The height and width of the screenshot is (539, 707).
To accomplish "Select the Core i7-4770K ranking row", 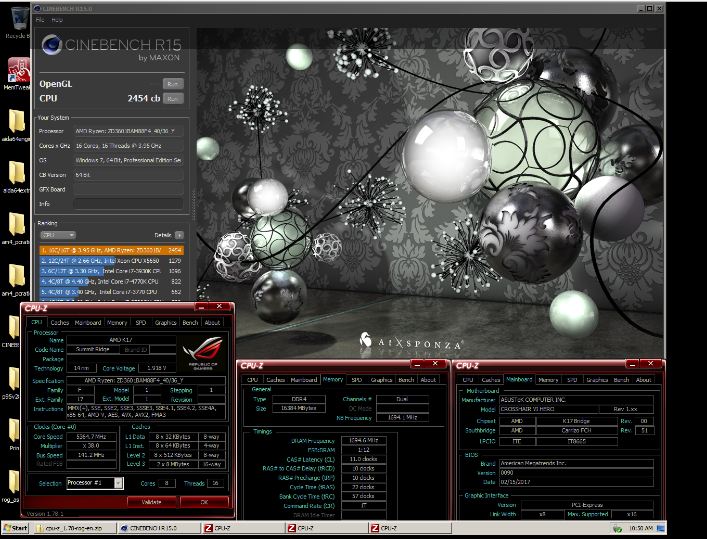I will point(111,281).
